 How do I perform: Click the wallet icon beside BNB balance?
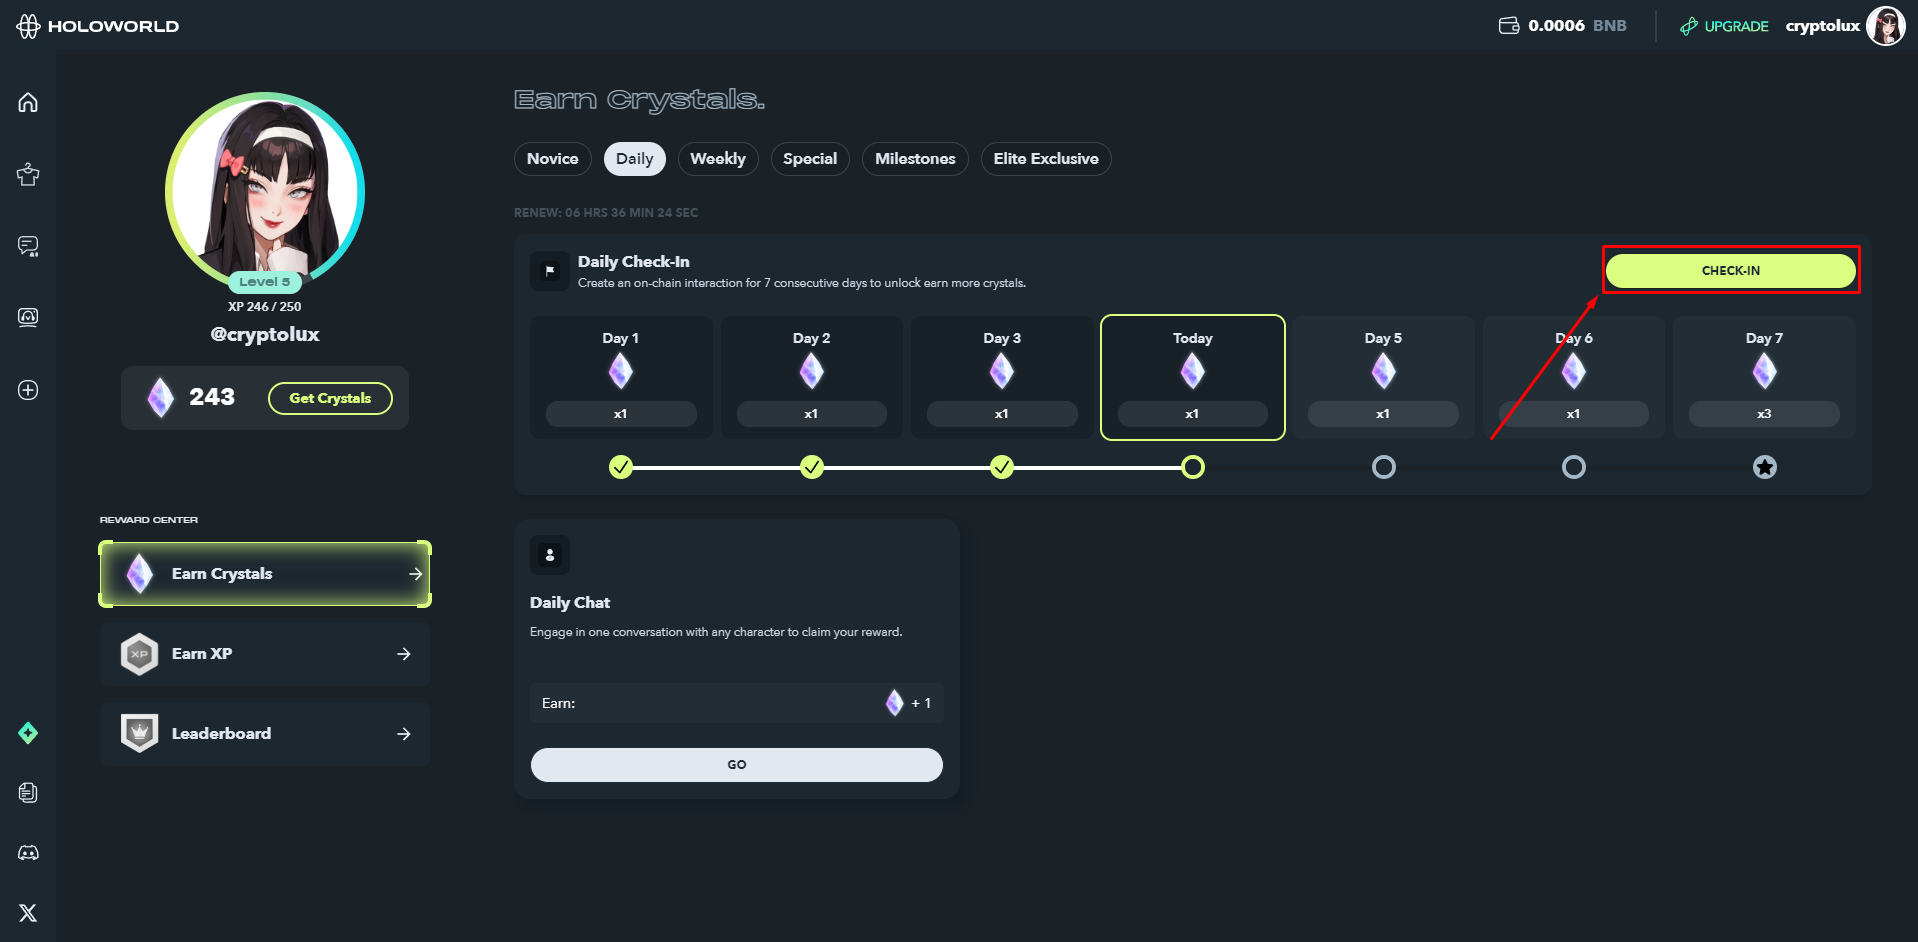tap(1509, 25)
